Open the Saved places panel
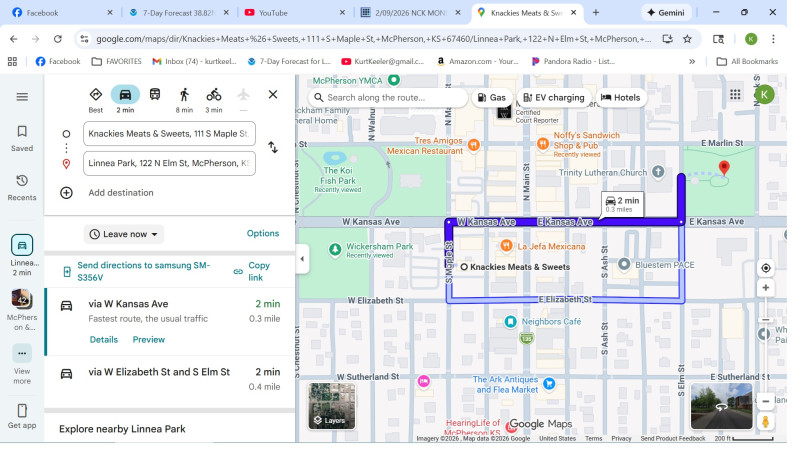Image resolution: width=800 pixels, height=457 pixels. [22, 138]
